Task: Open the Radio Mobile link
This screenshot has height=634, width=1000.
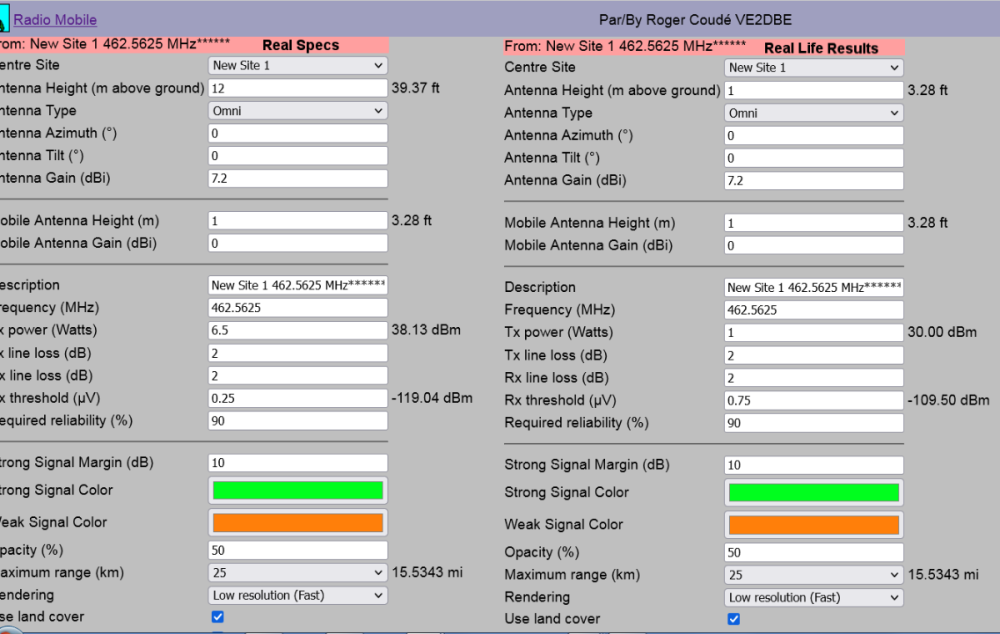Action: (55, 20)
